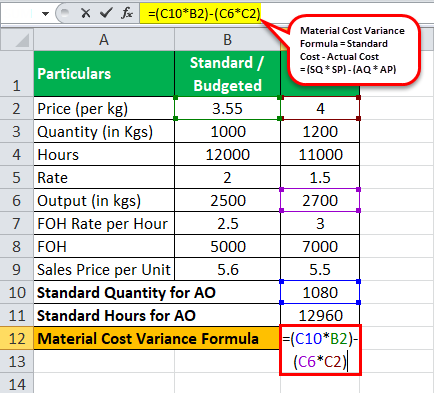
Task: Select cell containing 3.55
Action: click(227, 109)
